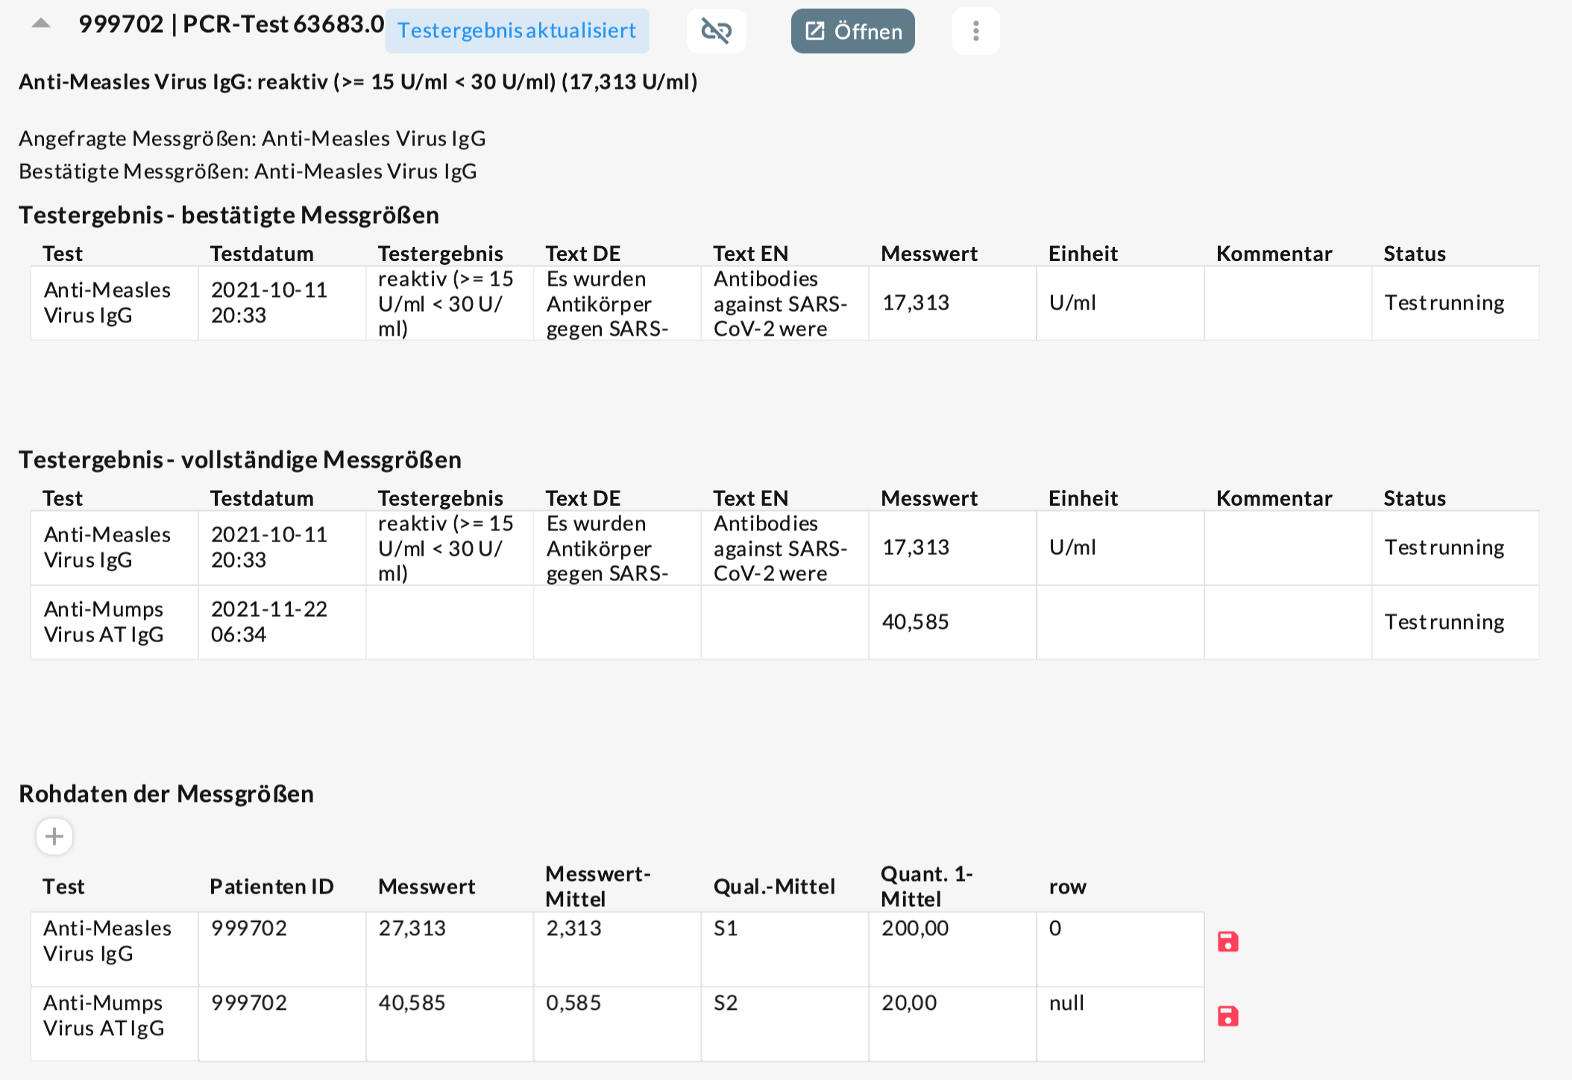The image size is (1572, 1080).
Task: Open the test with Öffnen button
Action: click(x=852, y=31)
